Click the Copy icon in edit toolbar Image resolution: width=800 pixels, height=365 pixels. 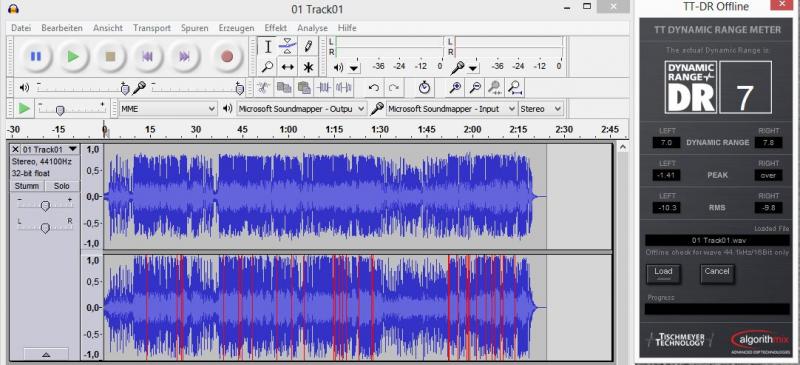coord(284,88)
